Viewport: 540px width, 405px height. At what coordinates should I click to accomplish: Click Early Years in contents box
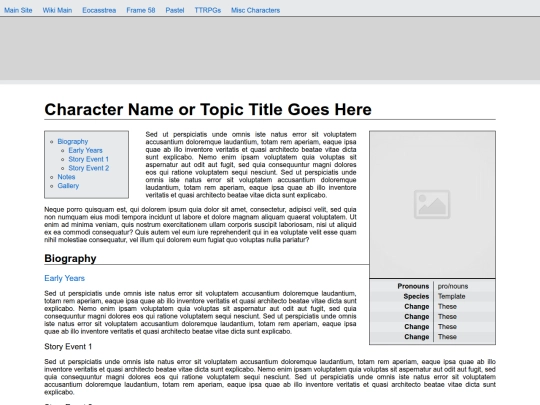point(85,150)
